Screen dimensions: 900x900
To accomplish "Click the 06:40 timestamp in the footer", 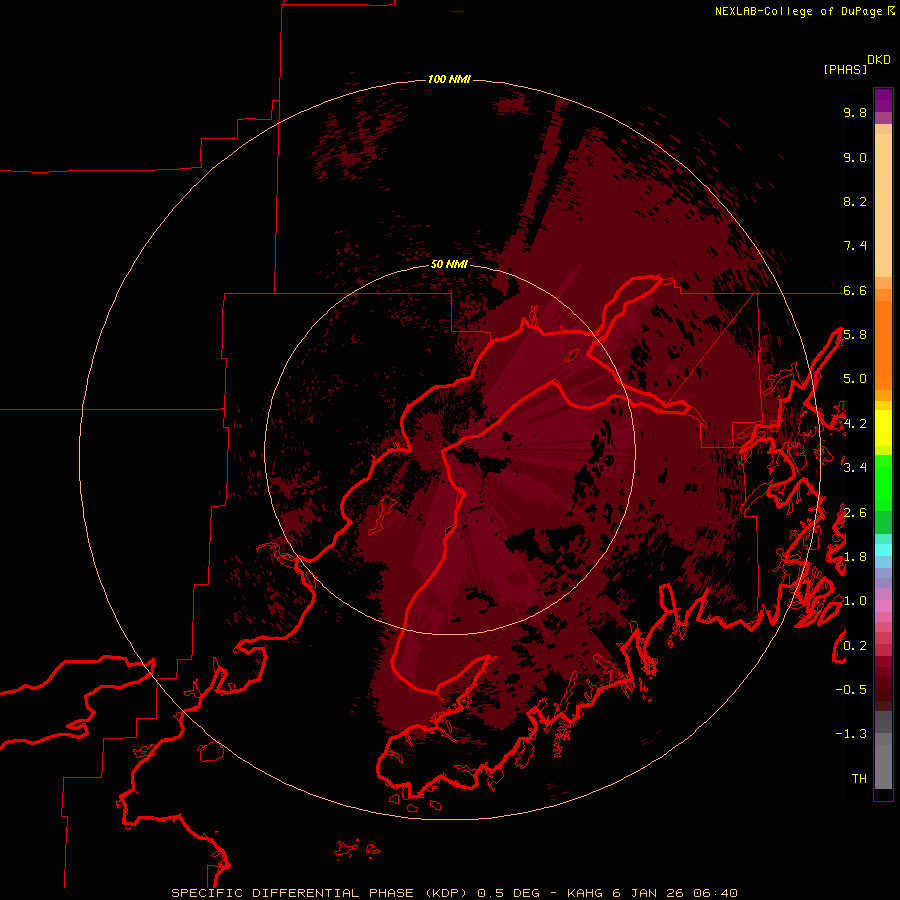I will tap(715, 893).
